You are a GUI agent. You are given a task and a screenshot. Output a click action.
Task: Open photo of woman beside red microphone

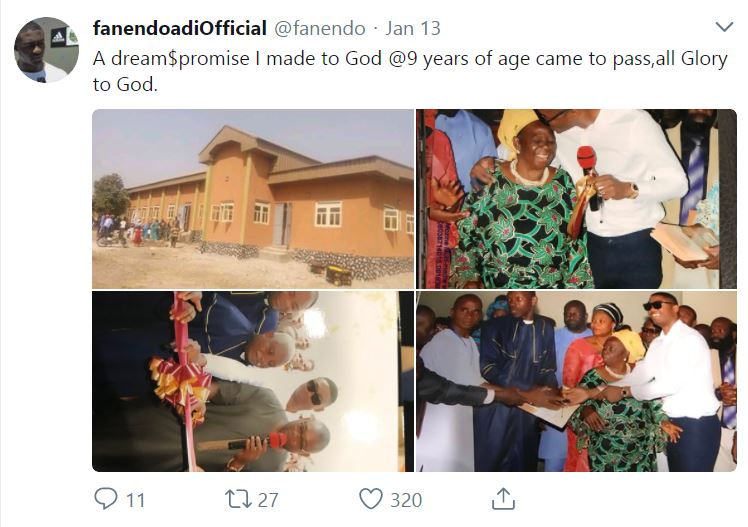(x=576, y=199)
